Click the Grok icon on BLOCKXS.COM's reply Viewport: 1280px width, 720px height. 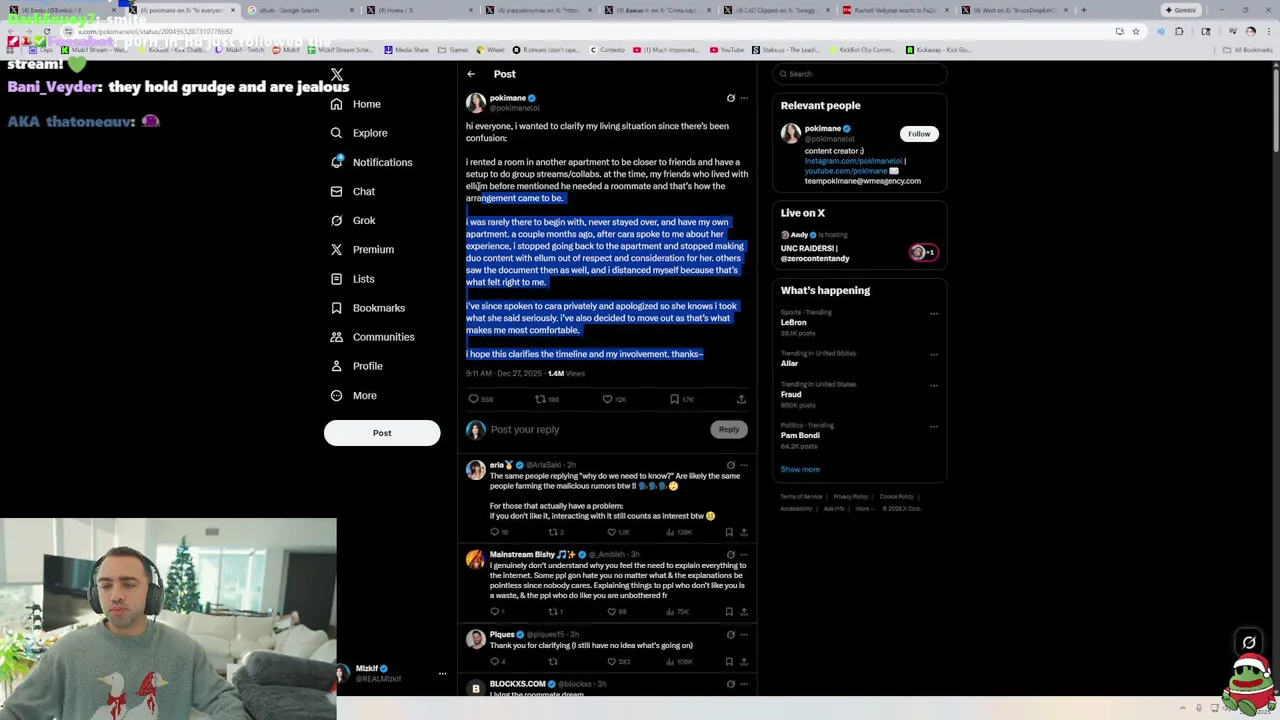pyautogui.click(x=730, y=685)
